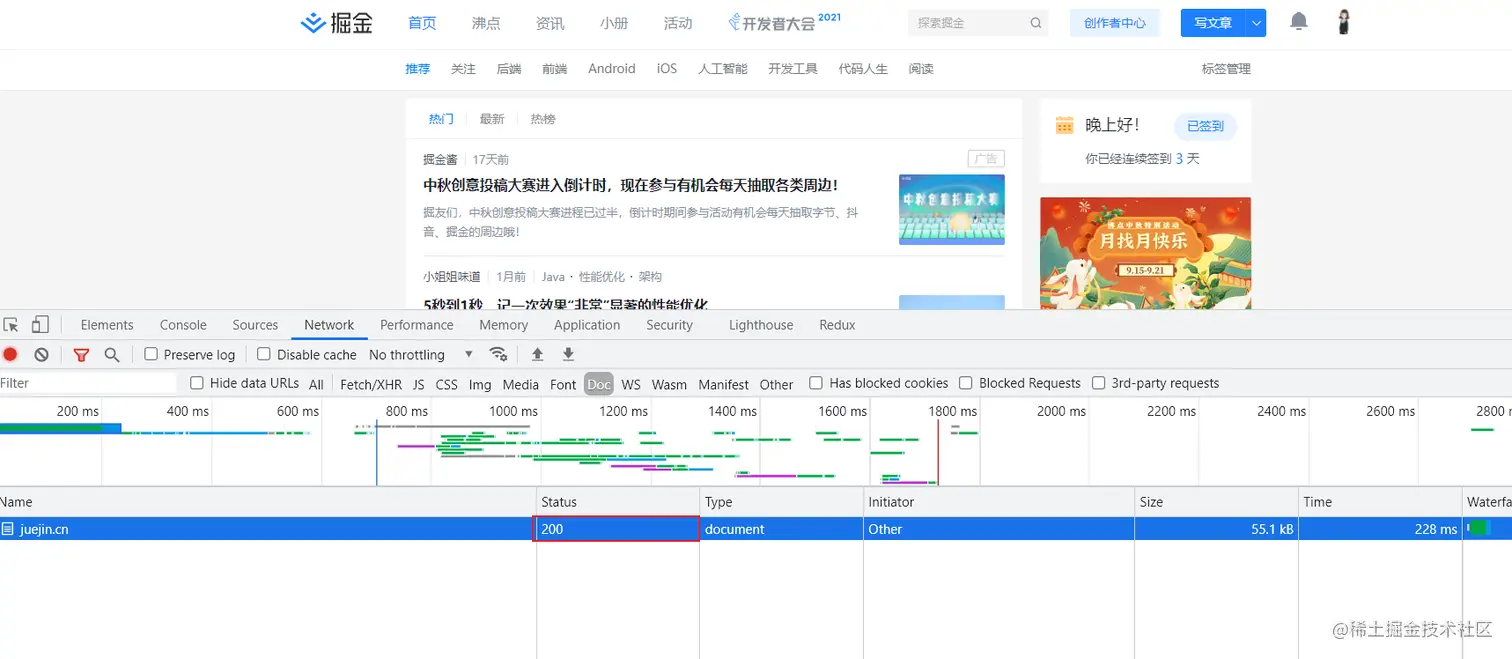Open the user avatar menu
Image resolution: width=1512 pixels, height=659 pixels.
[1345, 22]
